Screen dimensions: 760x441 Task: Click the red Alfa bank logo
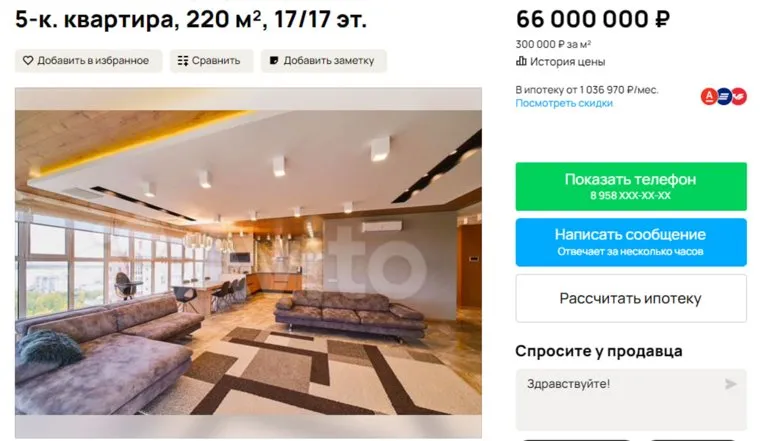pos(709,96)
